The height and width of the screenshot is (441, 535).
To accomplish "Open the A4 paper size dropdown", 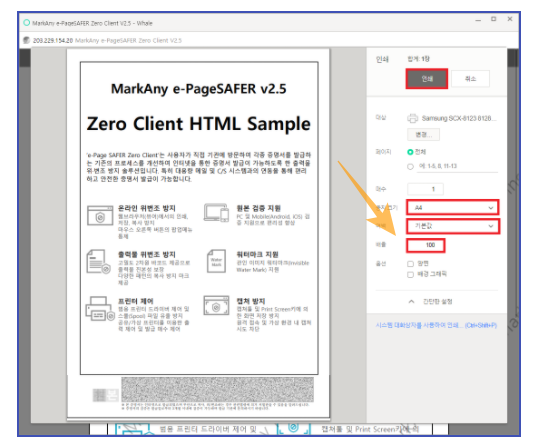I will point(452,207).
